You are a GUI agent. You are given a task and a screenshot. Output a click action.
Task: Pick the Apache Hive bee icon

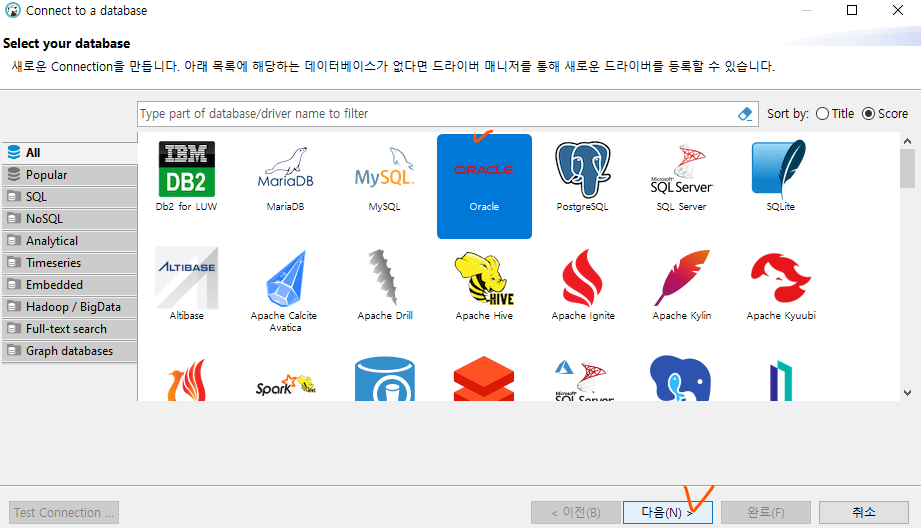coord(484,278)
